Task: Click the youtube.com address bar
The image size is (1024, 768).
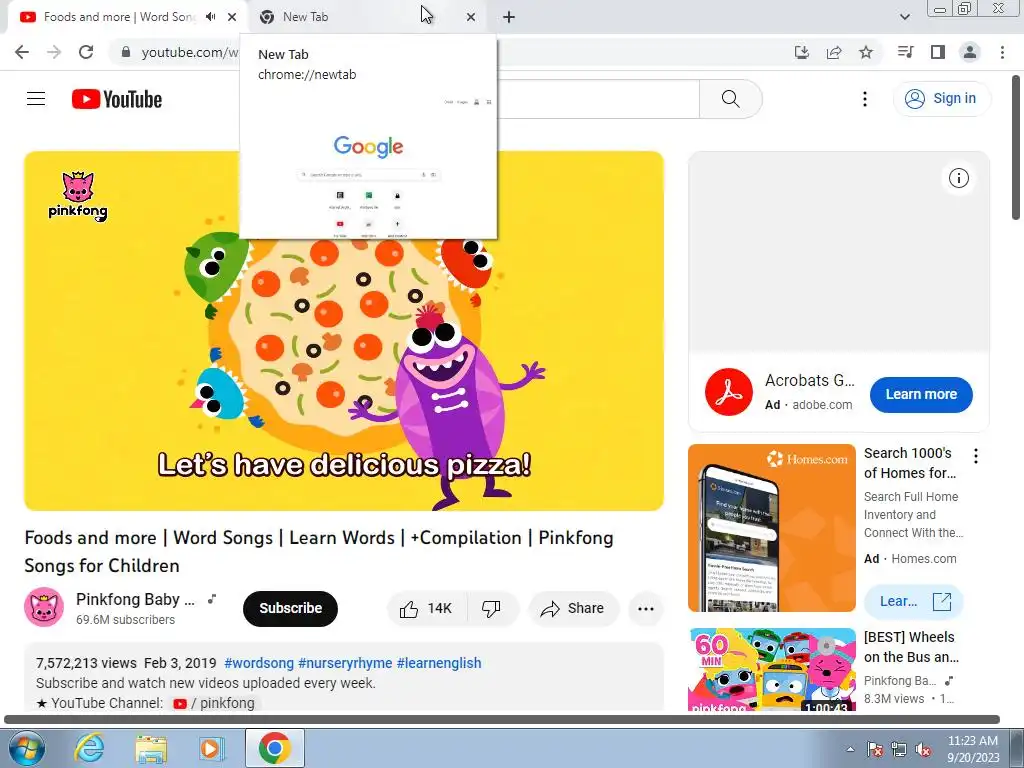Action: coord(189,52)
